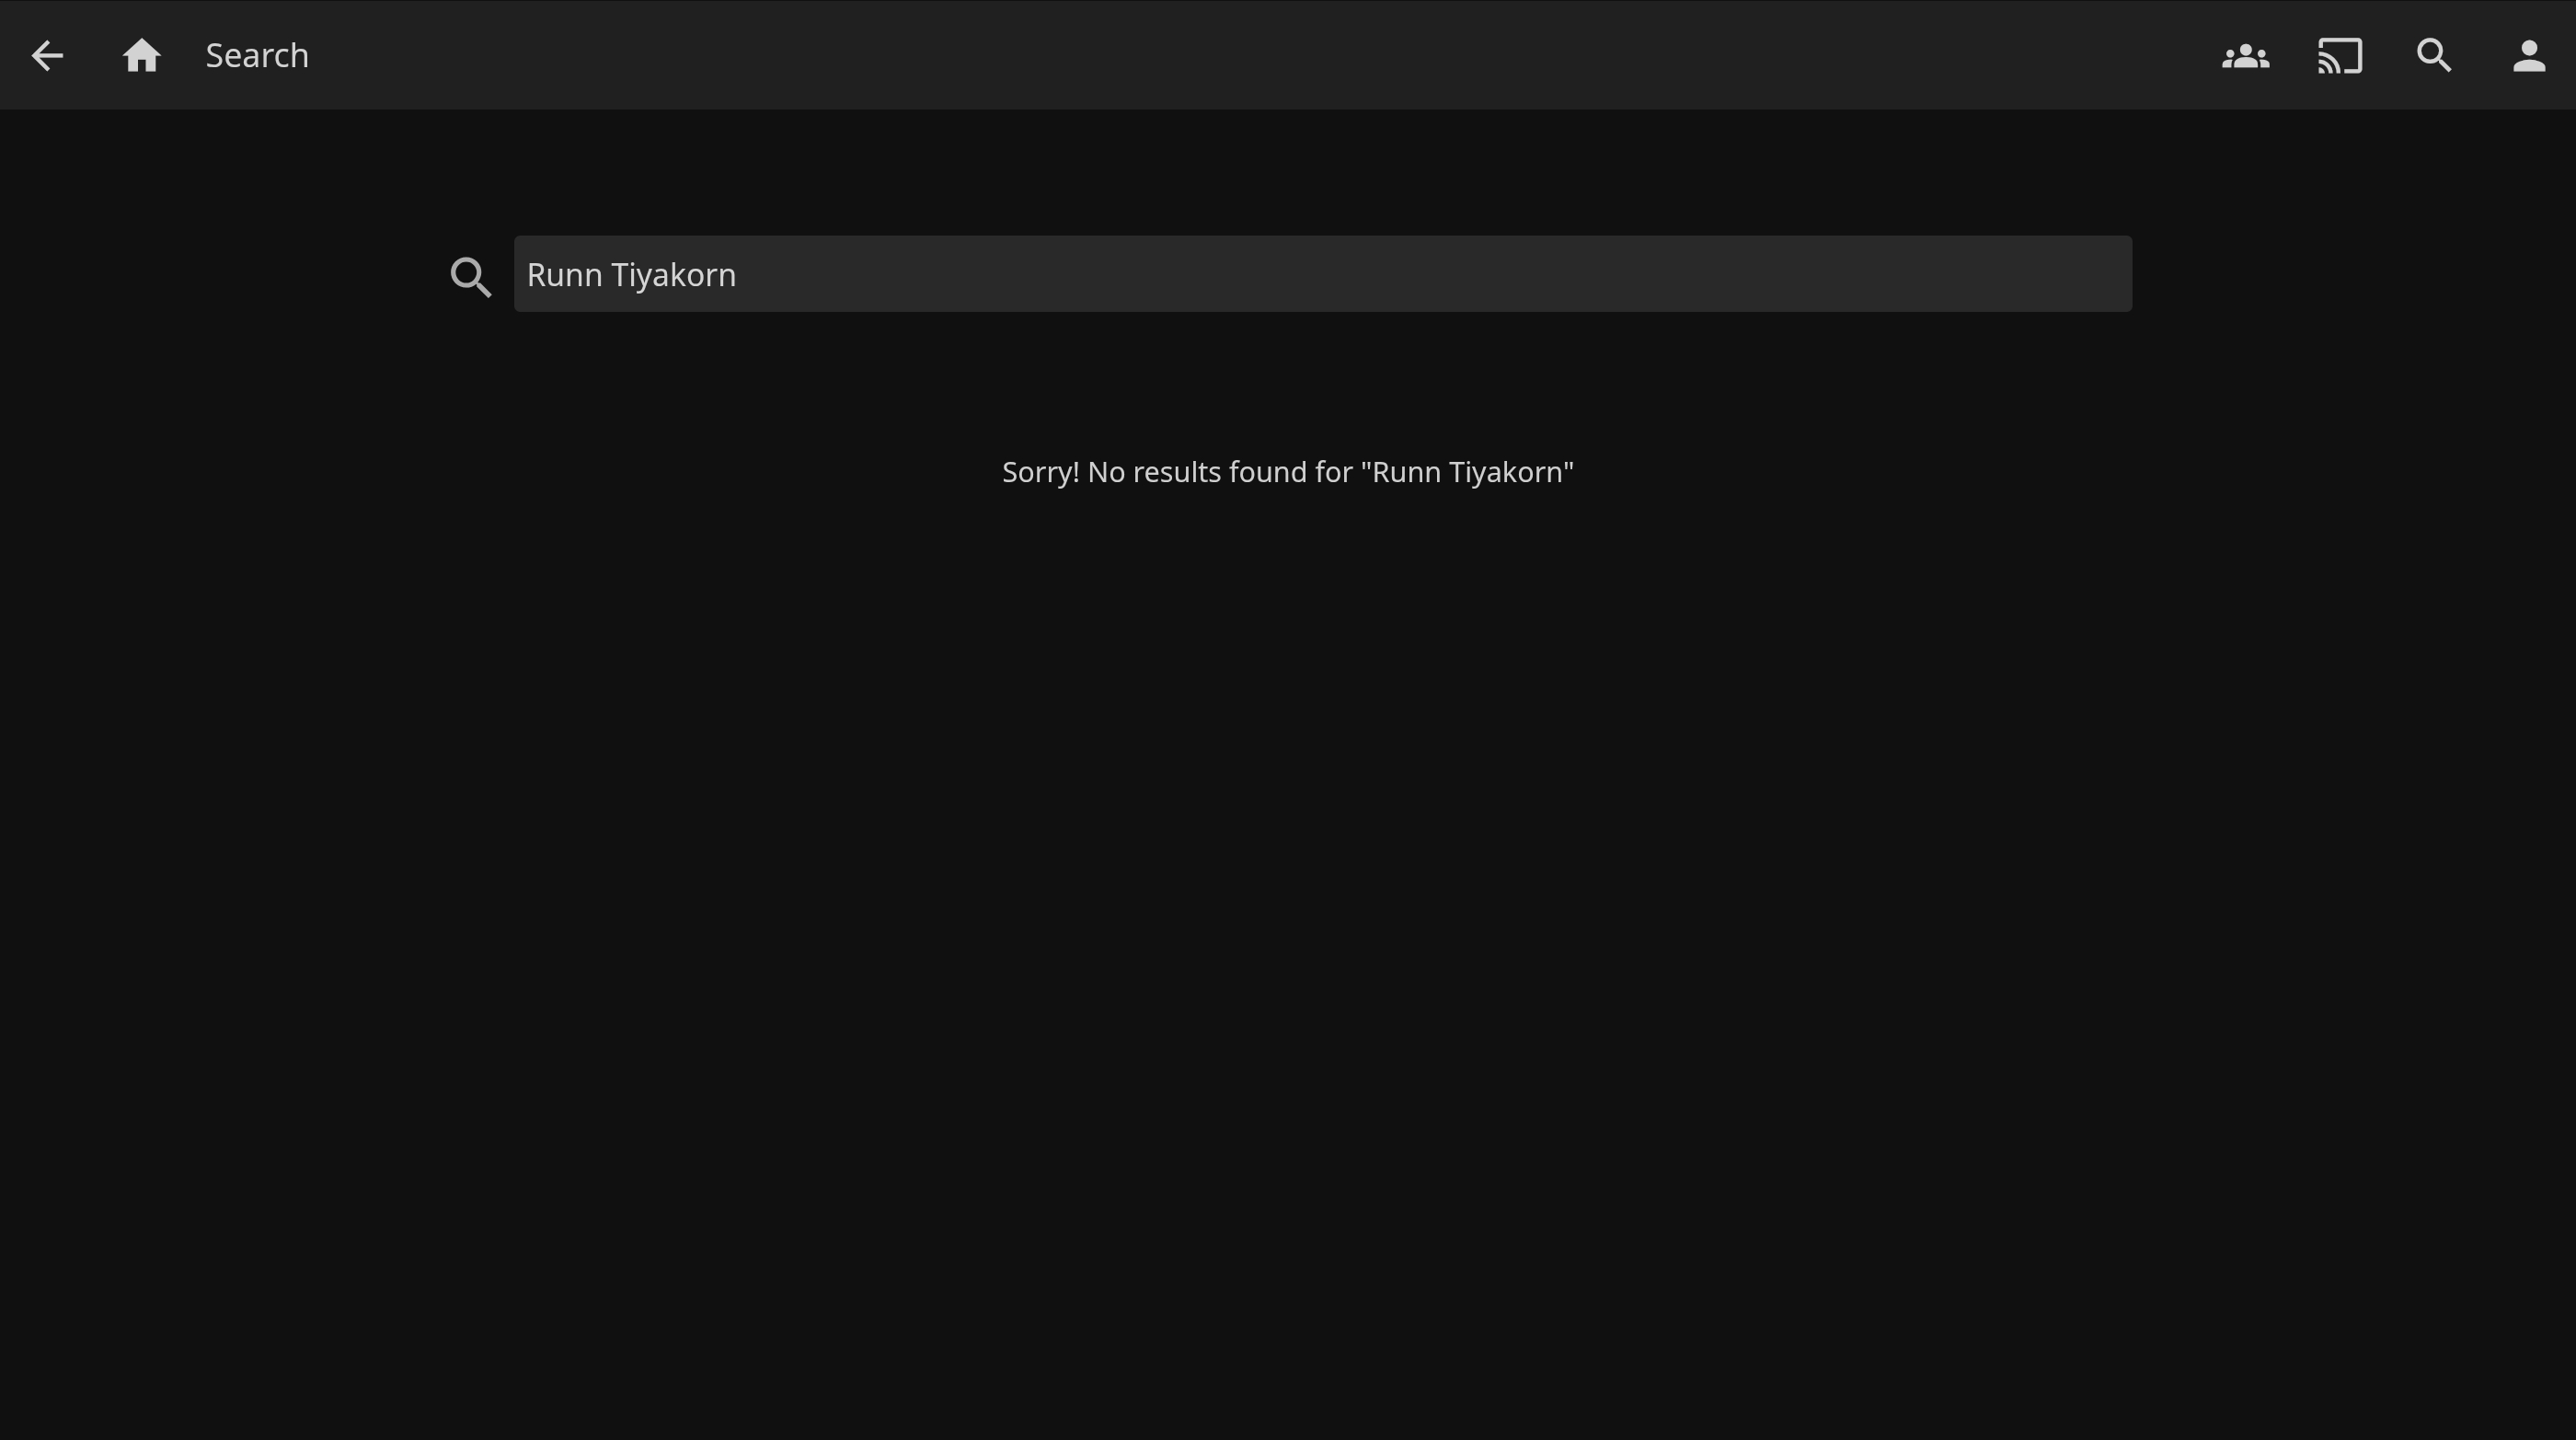Click quoted "Runn Tiyakorn" in the sorry message

click(1467, 472)
